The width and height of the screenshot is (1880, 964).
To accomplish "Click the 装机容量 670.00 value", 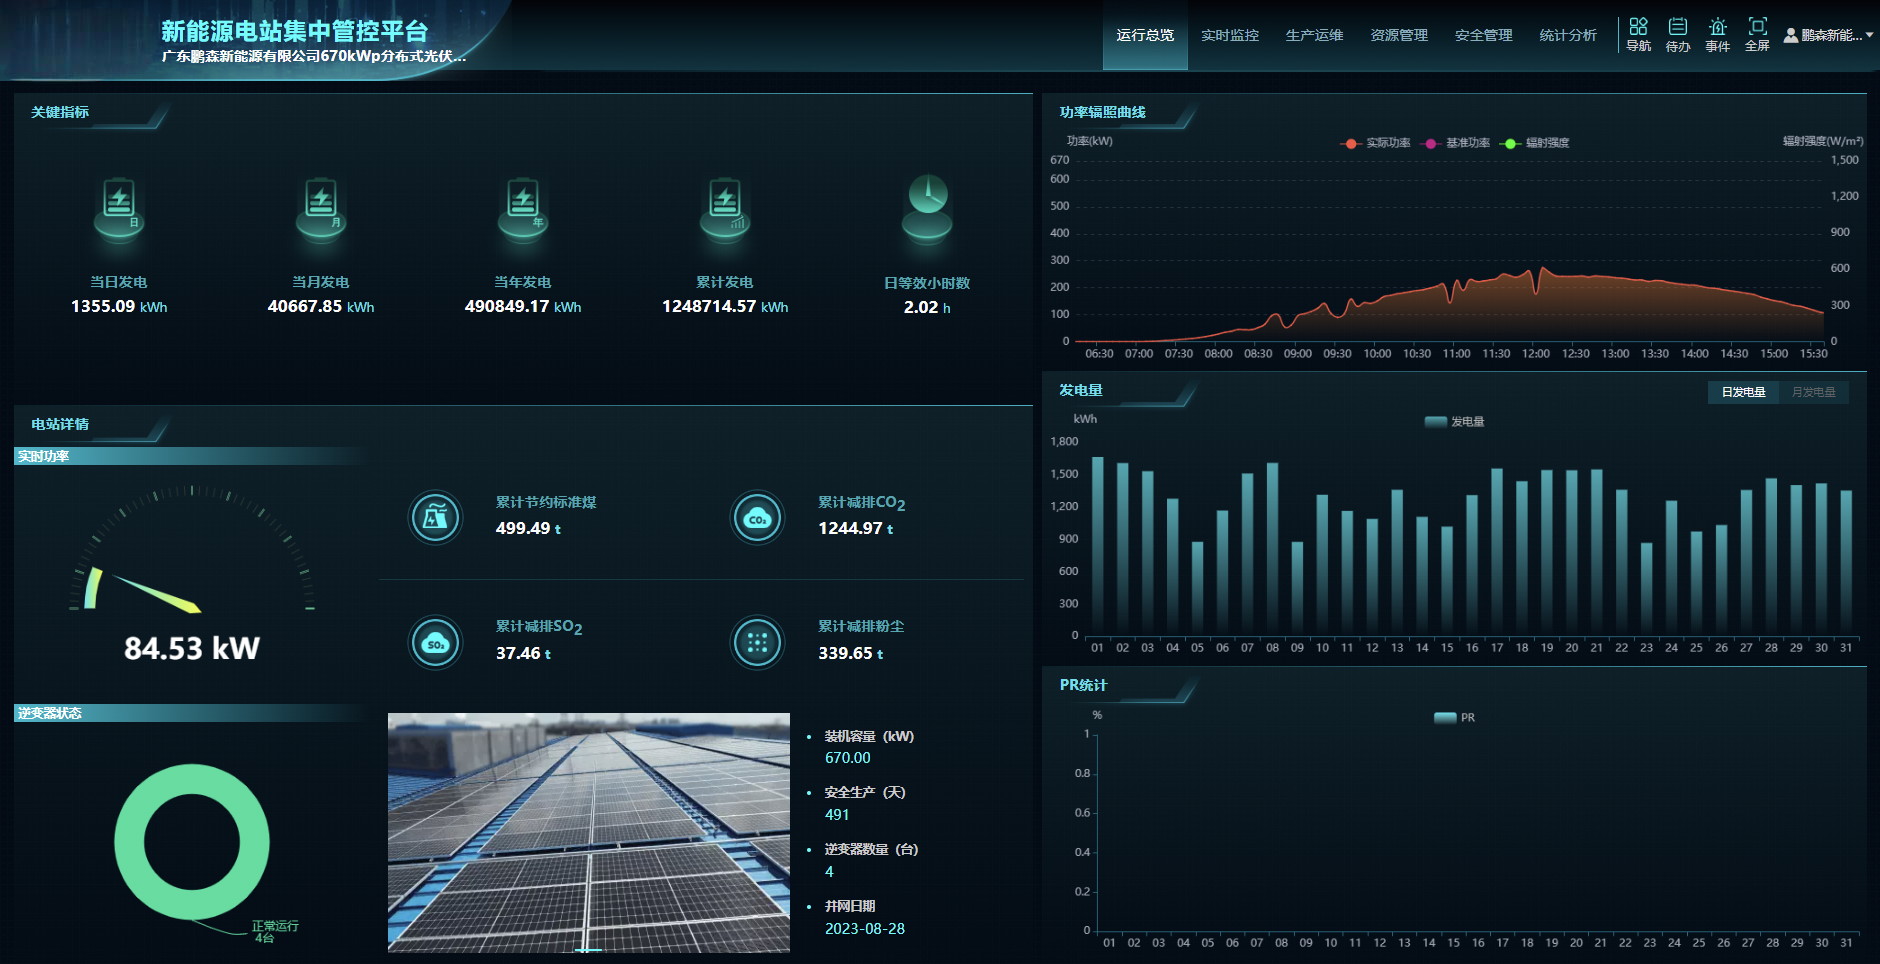I will click(847, 758).
